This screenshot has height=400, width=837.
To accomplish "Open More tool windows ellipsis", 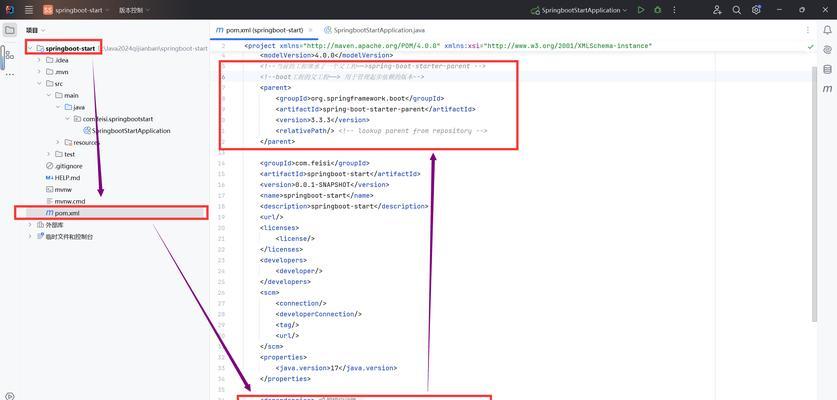I will [10, 75].
